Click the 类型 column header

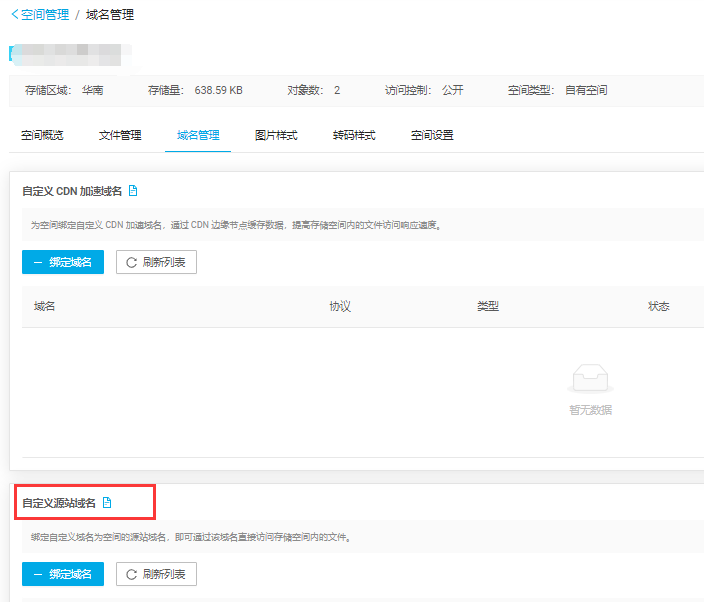coord(488,306)
